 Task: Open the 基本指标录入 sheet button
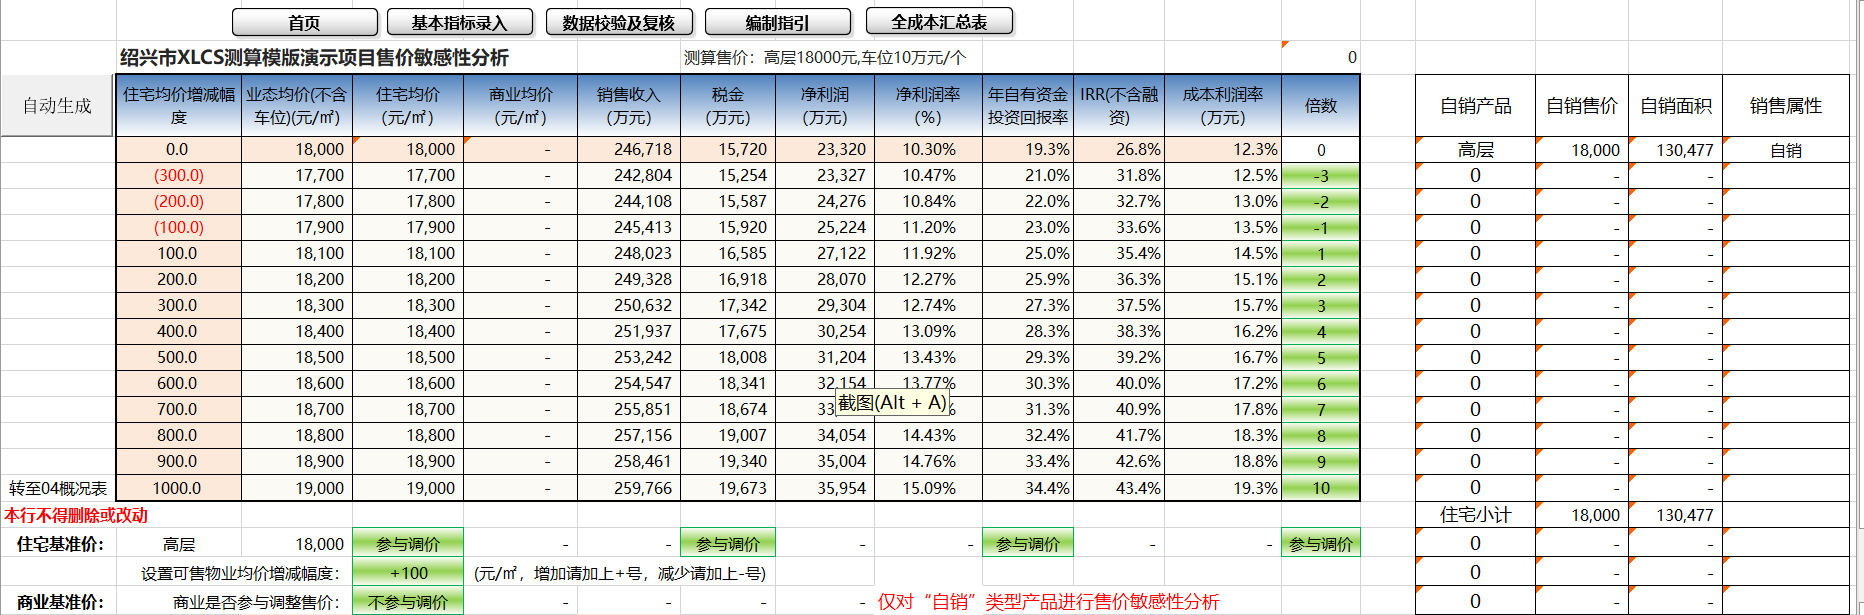click(459, 22)
